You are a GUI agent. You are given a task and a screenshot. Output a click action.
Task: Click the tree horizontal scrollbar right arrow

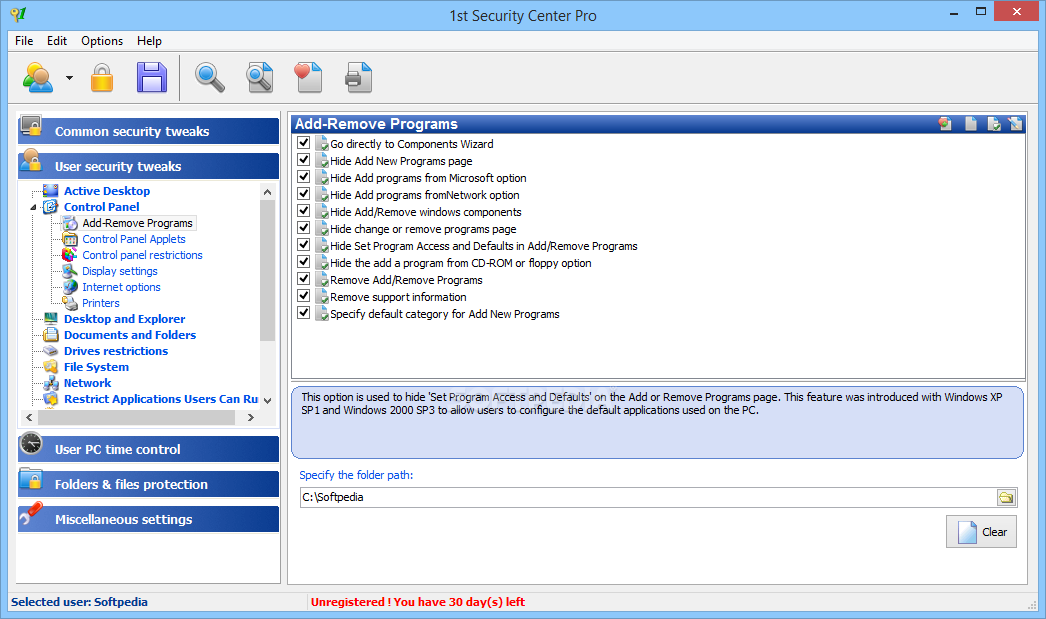(x=251, y=418)
